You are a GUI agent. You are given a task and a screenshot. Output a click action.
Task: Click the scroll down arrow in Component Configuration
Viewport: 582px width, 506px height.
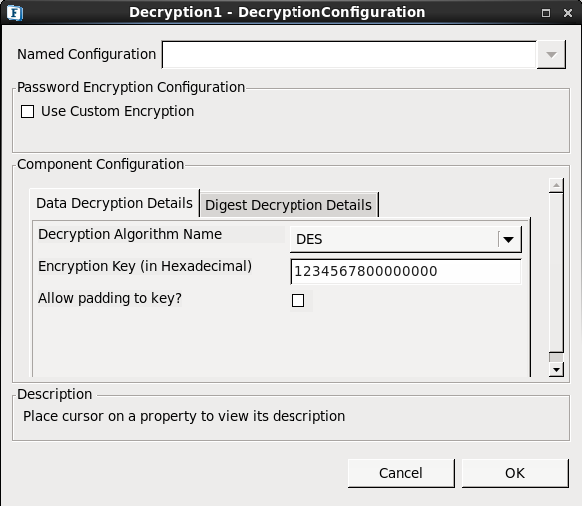click(556, 369)
